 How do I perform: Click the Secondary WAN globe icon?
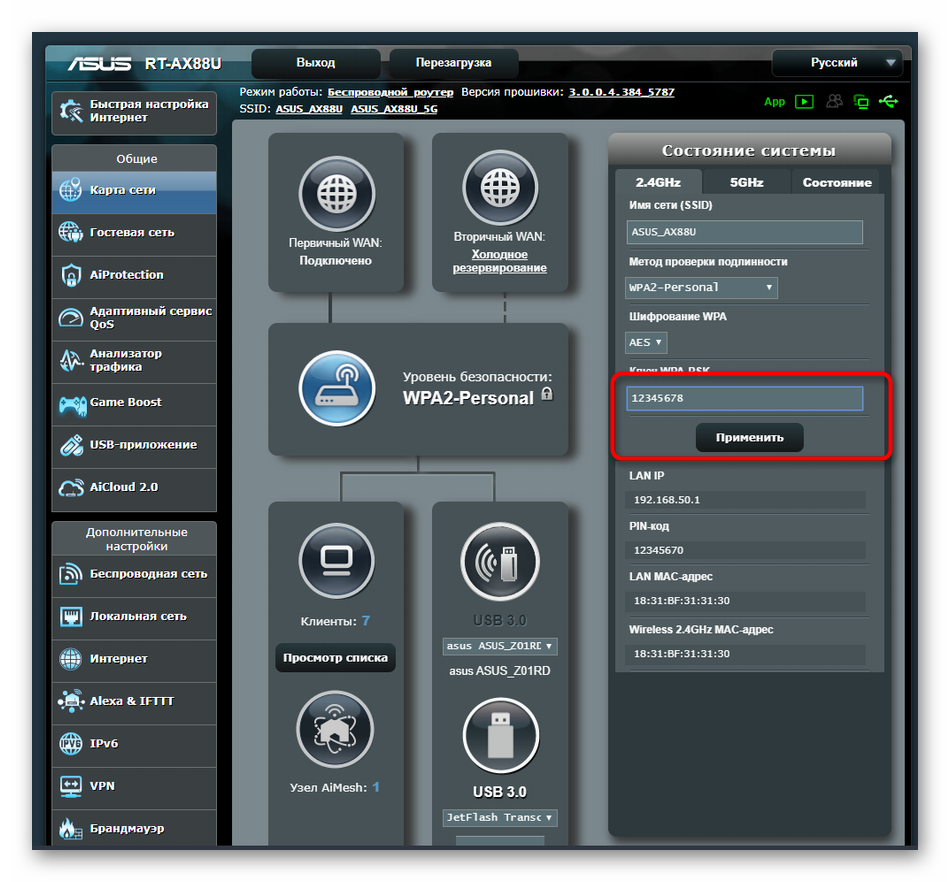pyautogui.click(x=499, y=194)
